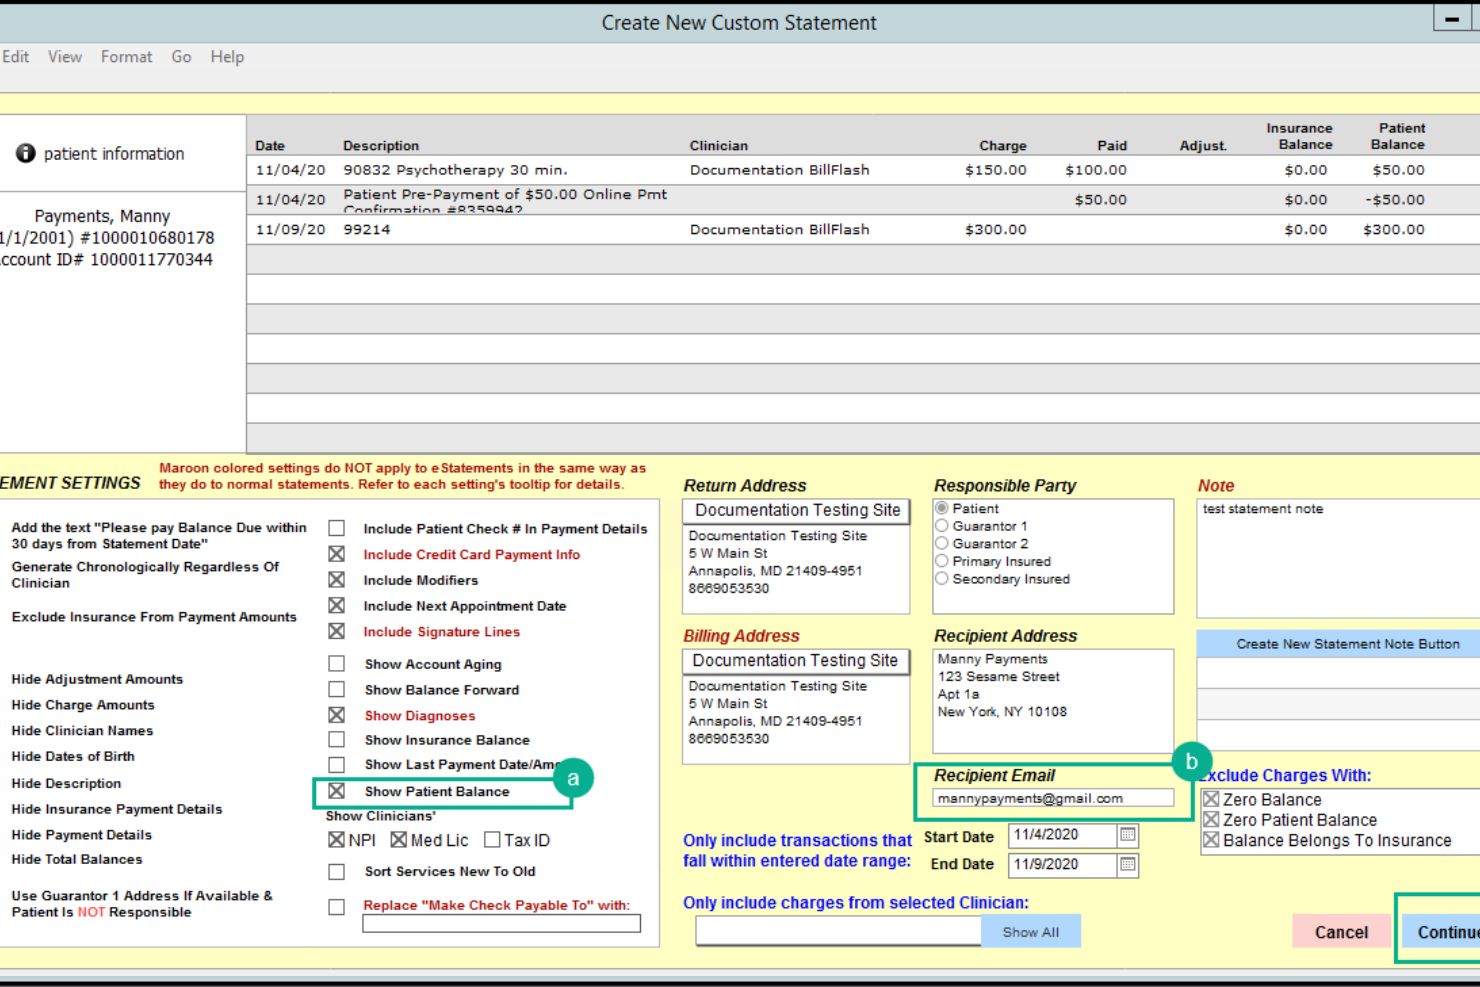
Task: Uncheck Include Modifiers checkbox
Action: tap(337, 580)
